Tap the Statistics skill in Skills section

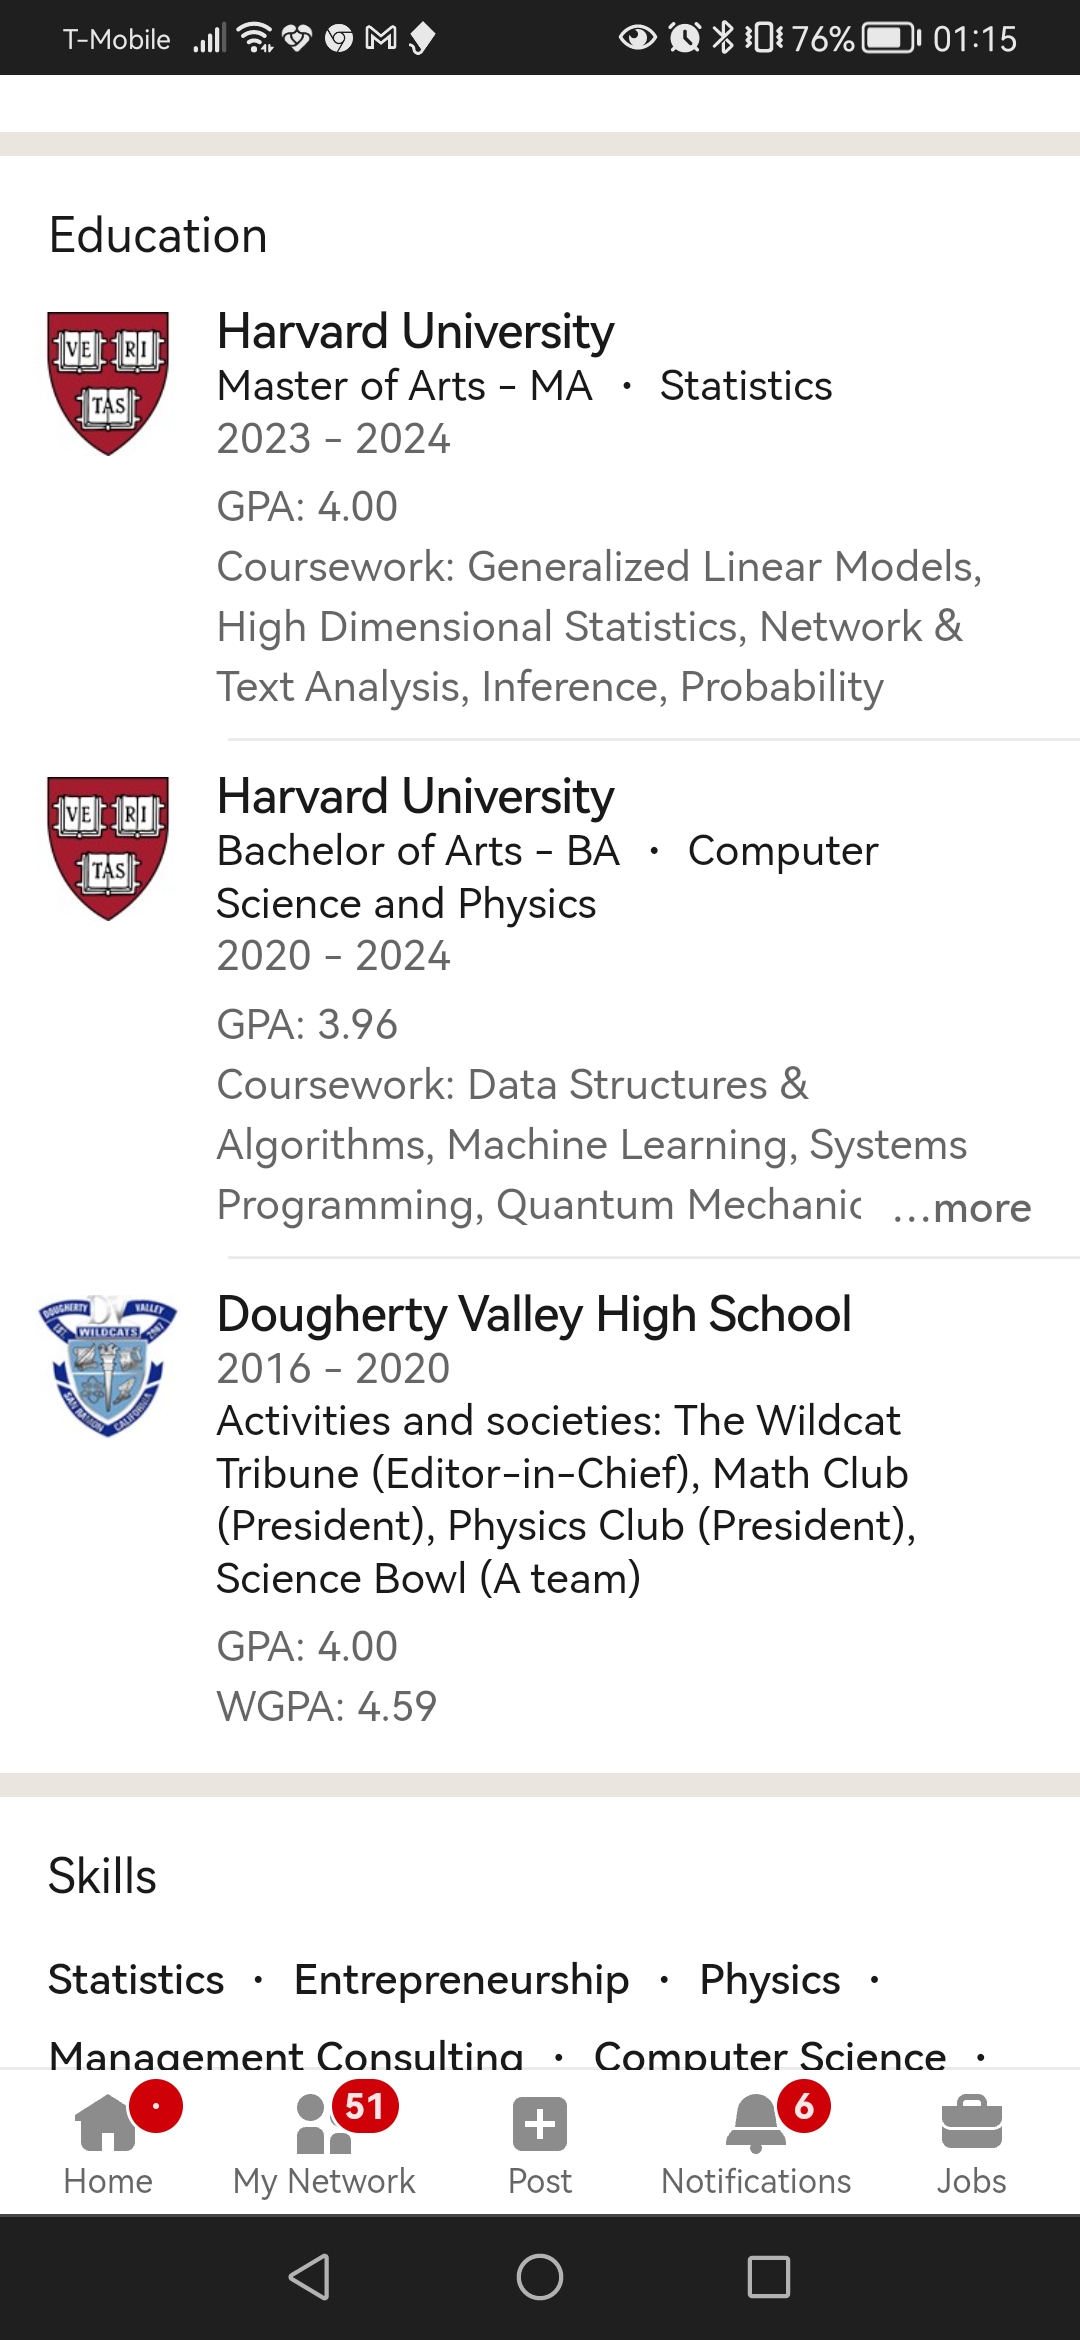click(137, 1980)
